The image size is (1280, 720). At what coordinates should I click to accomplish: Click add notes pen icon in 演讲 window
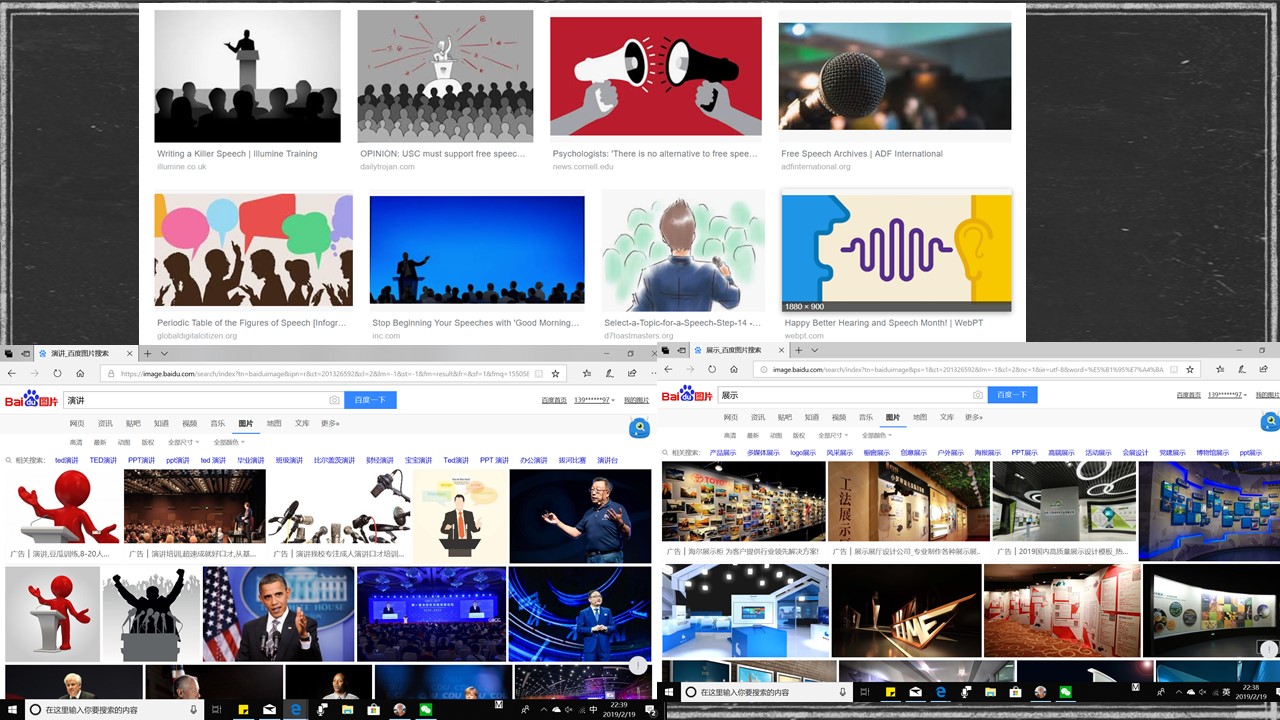click(x=609, y=373)
